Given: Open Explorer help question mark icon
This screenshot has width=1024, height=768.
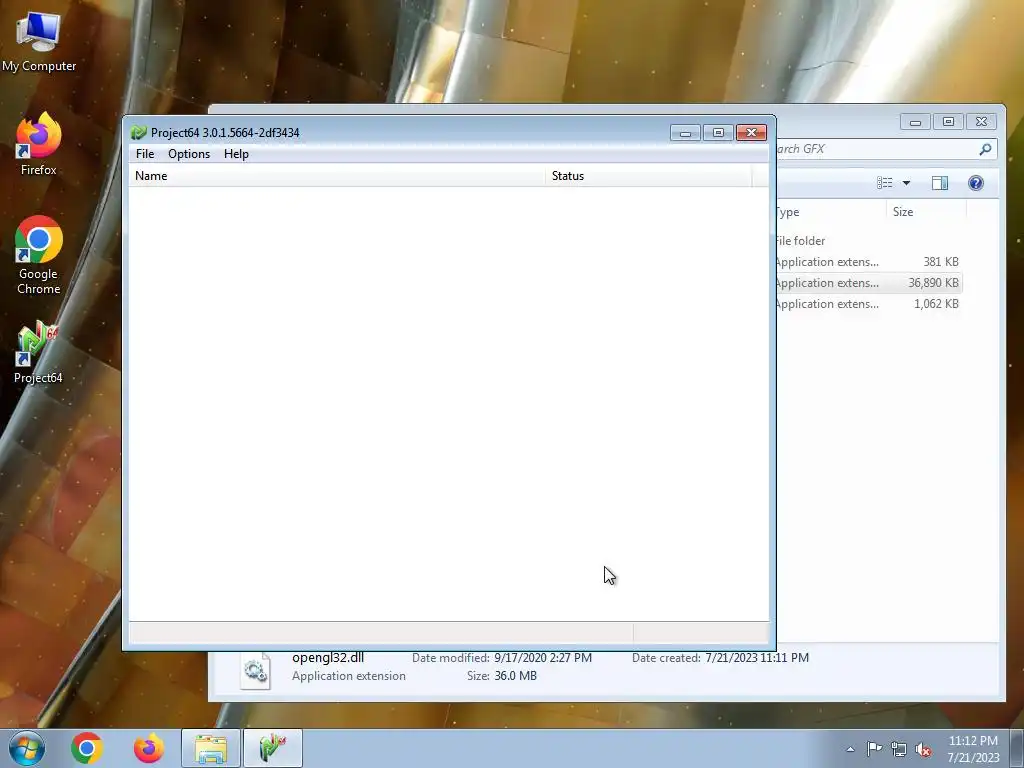Looking at the screenshot, I should [976, 183].
